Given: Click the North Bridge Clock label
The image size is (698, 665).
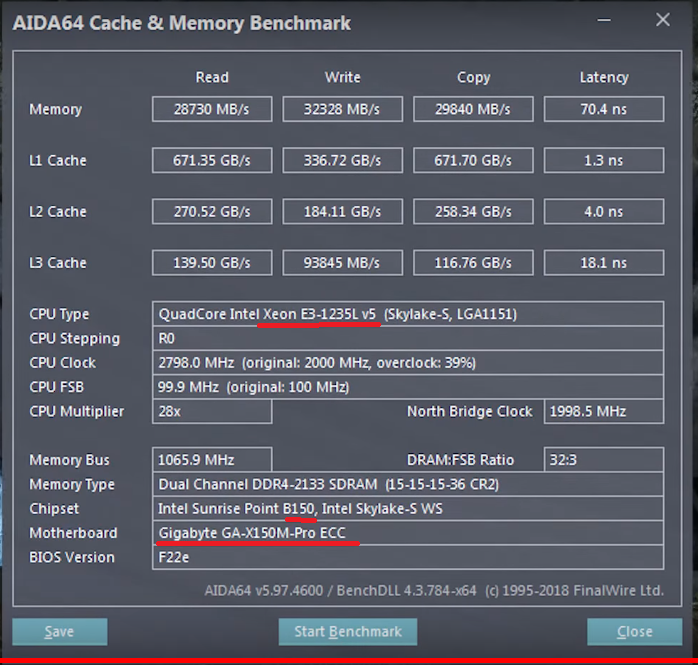Looking at the screenshot, I should [470, 412].
